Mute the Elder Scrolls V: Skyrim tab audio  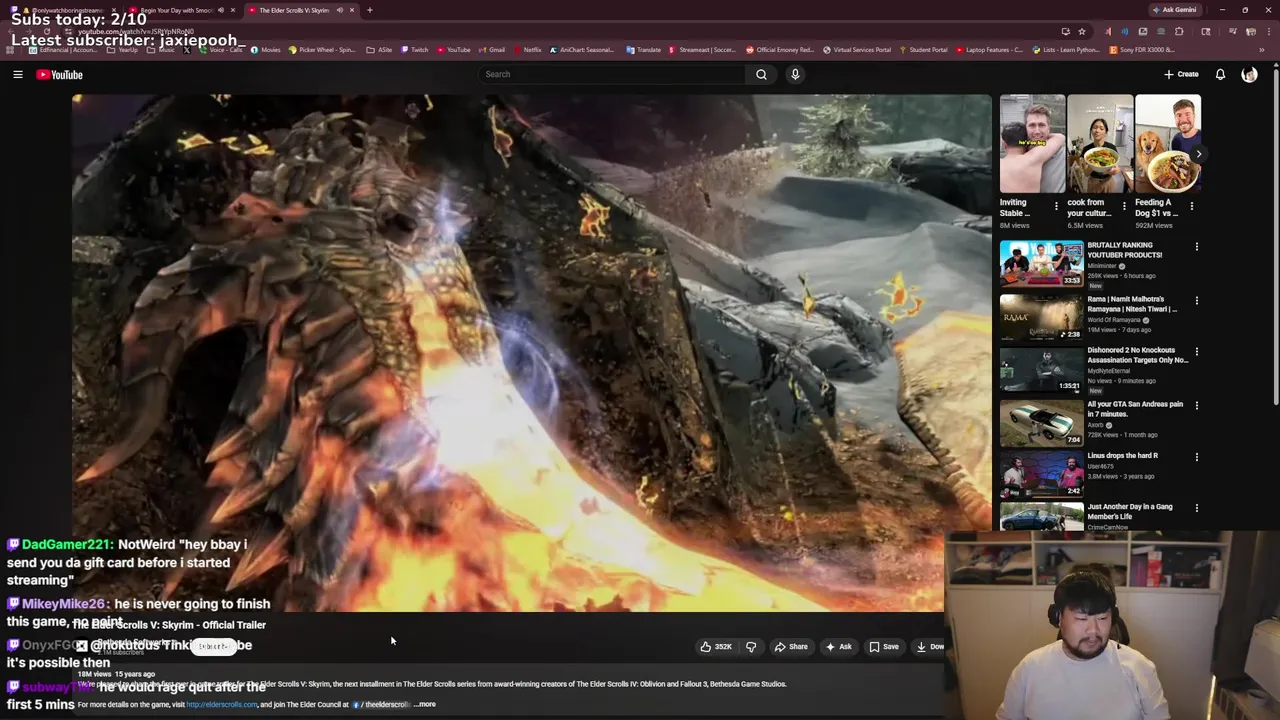pos(339,10)
